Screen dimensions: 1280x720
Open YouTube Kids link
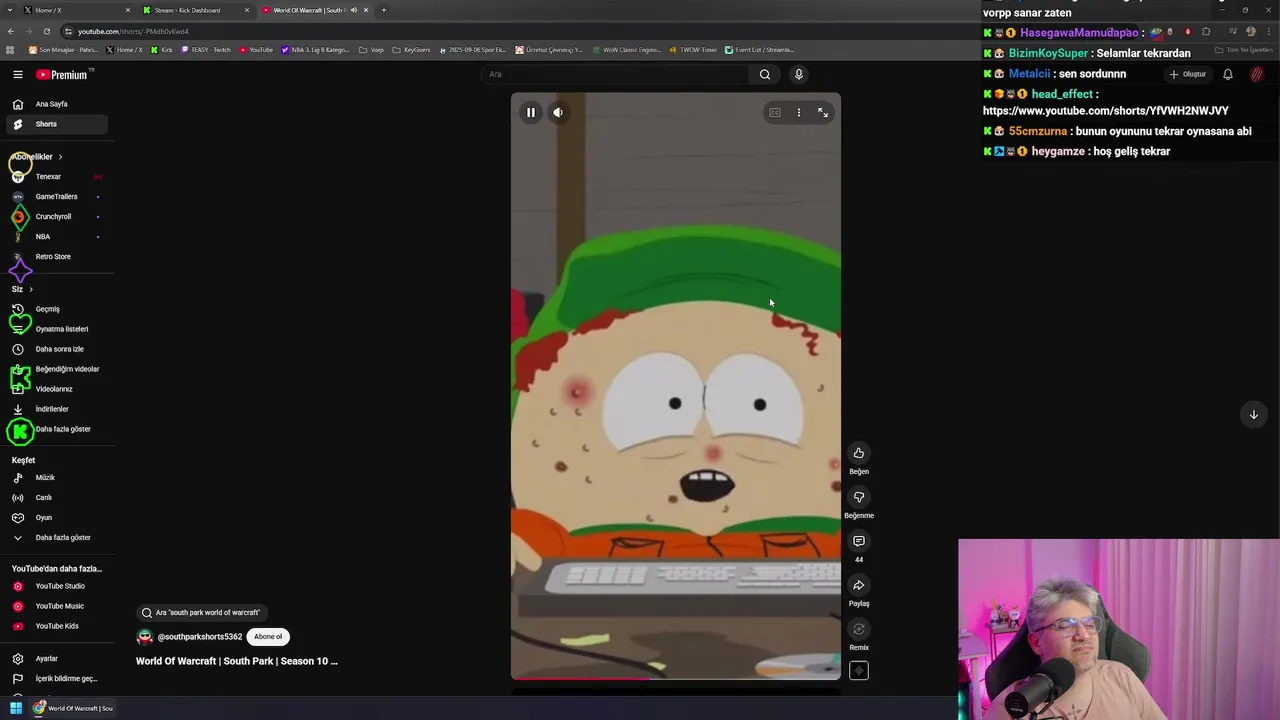[56, 626]
